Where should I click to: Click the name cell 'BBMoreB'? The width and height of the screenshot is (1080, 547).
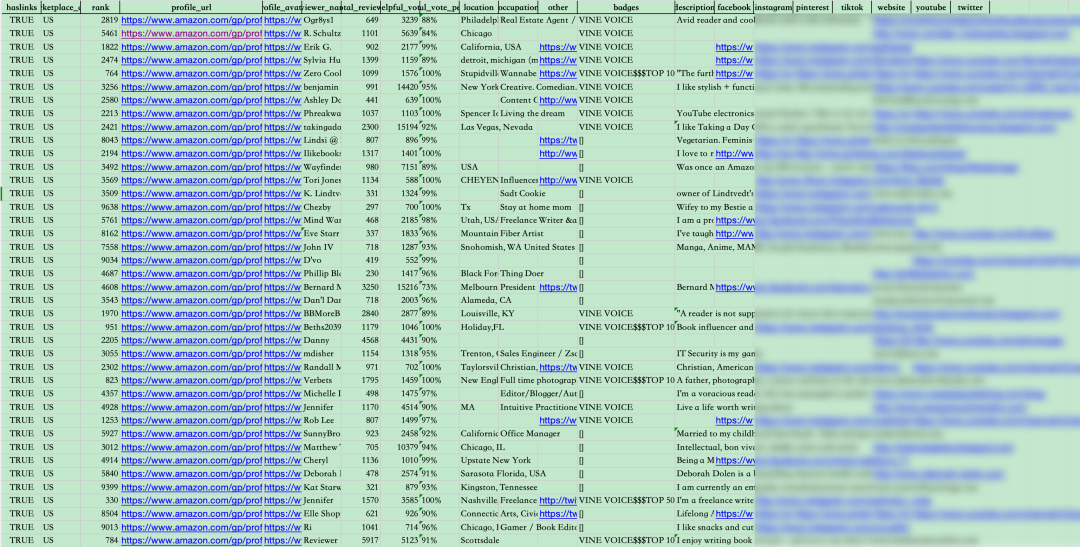click(x=322, y=313)
